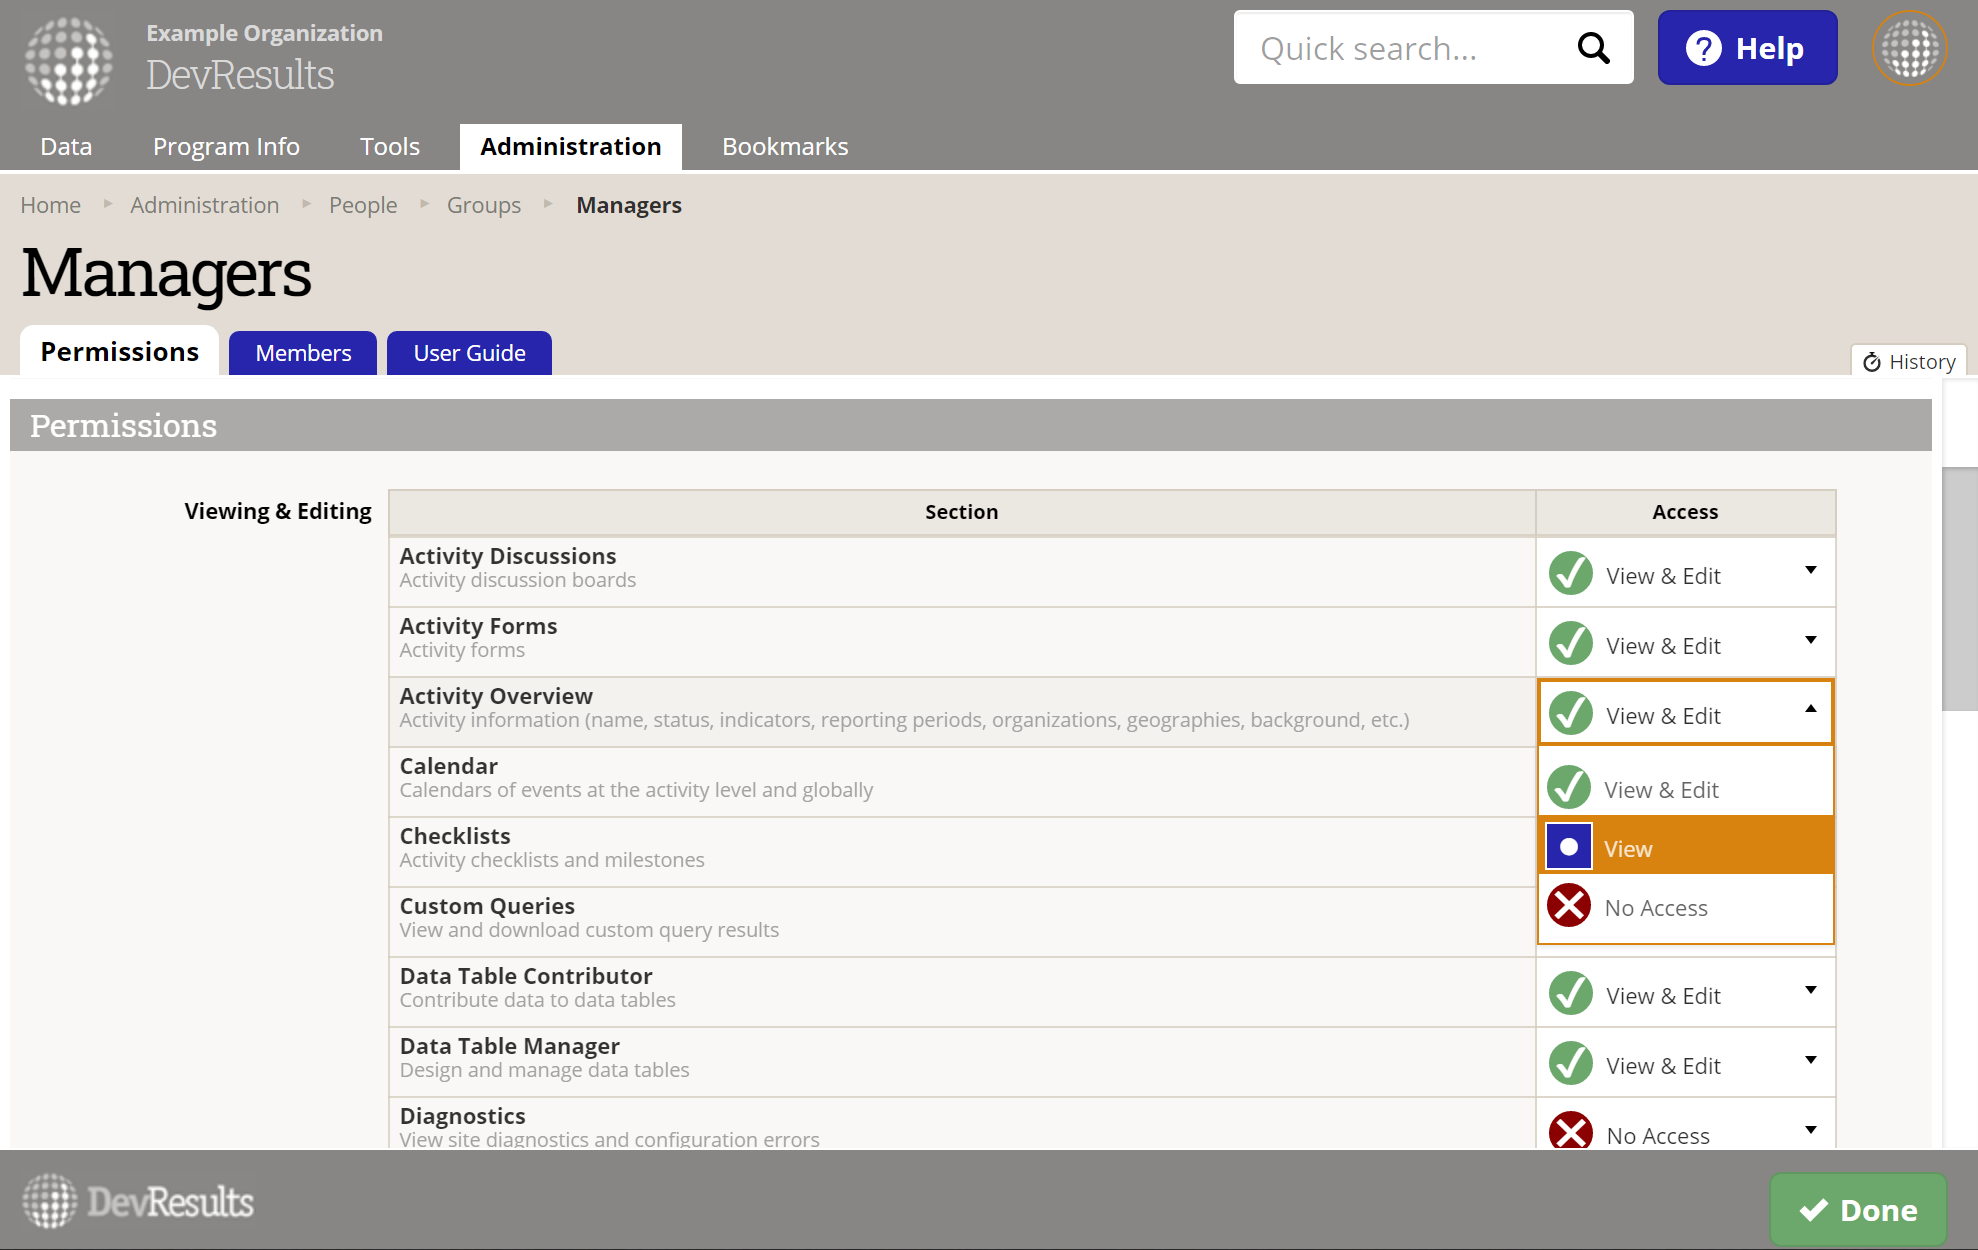Open the user profile avatar icon
The image size is (1978, 1250).
click(1909, 48)
